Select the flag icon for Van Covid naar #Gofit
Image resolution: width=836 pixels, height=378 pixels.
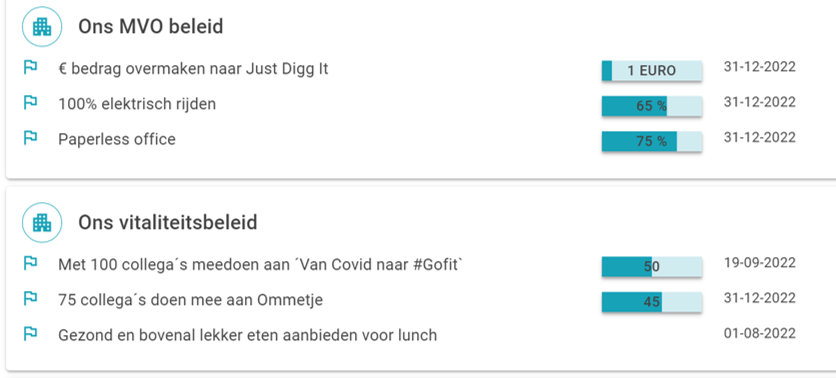[30, 263]
